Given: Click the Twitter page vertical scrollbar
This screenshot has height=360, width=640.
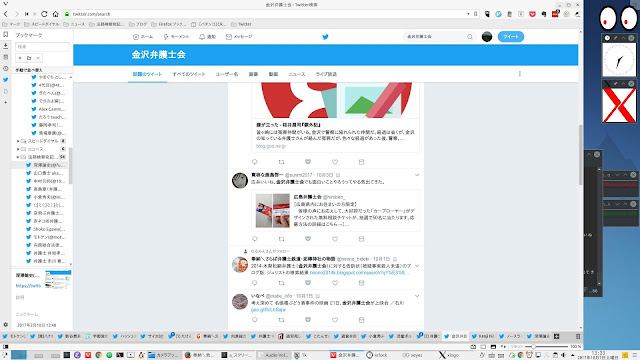Looking at the screenshot, I should tap(580, 155).
